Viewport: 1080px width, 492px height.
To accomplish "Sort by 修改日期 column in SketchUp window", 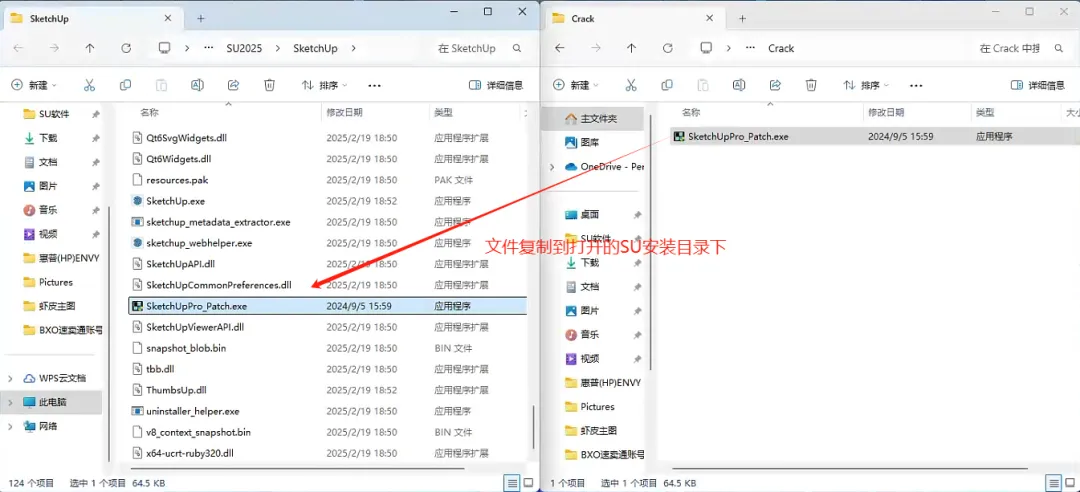I will pos(344,112).
